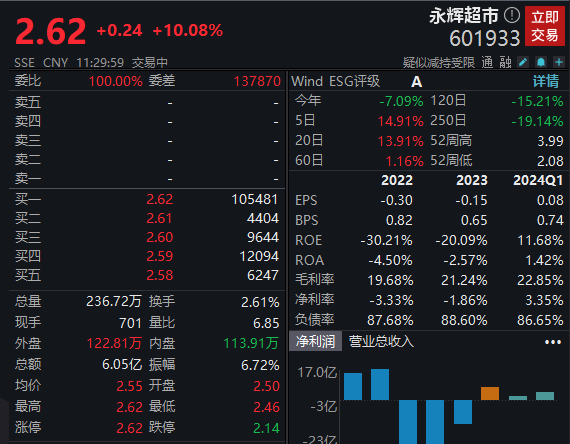Screen dimensions: 570x444
Task: Click the orange bar in the profit chart
Action: (x=490, y=393)
